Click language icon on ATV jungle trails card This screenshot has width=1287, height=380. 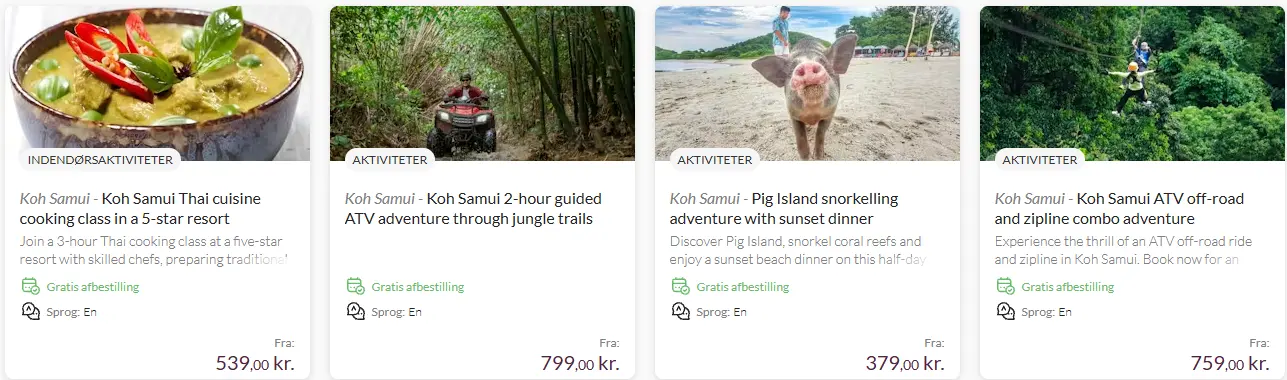355,311
